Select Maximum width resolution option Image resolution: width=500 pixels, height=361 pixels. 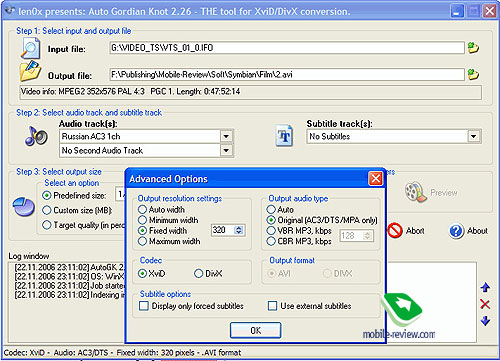click(142, 241)
